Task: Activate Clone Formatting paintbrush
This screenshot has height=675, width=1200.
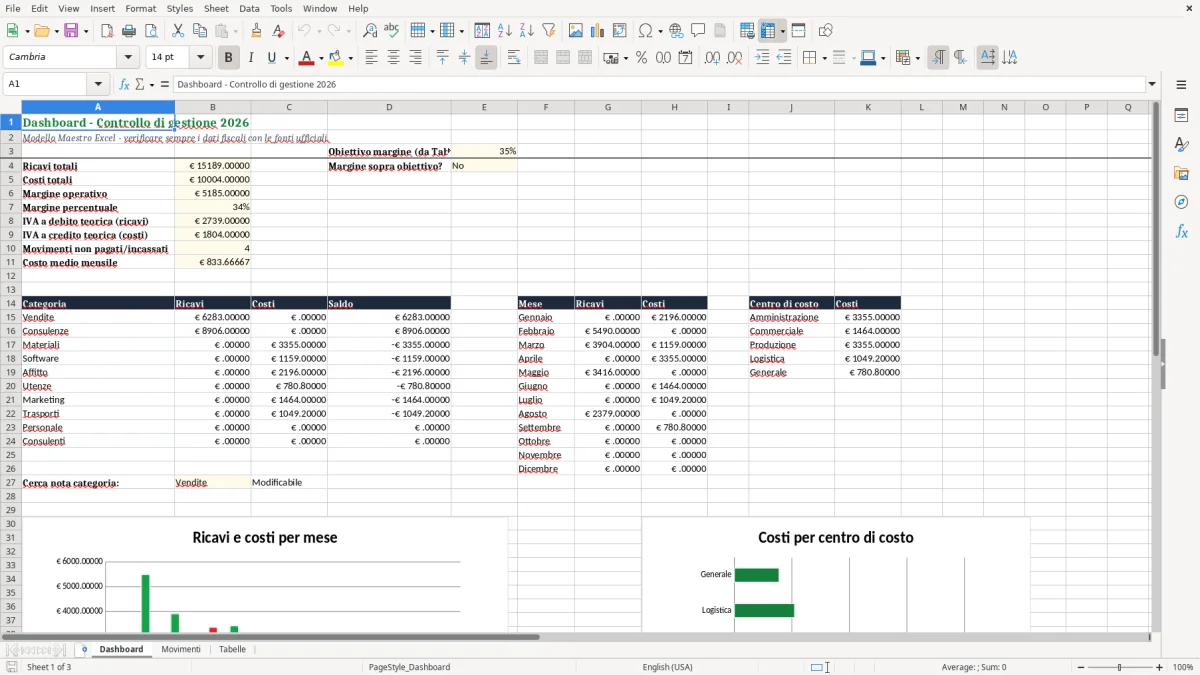Action: coord(257,31)
